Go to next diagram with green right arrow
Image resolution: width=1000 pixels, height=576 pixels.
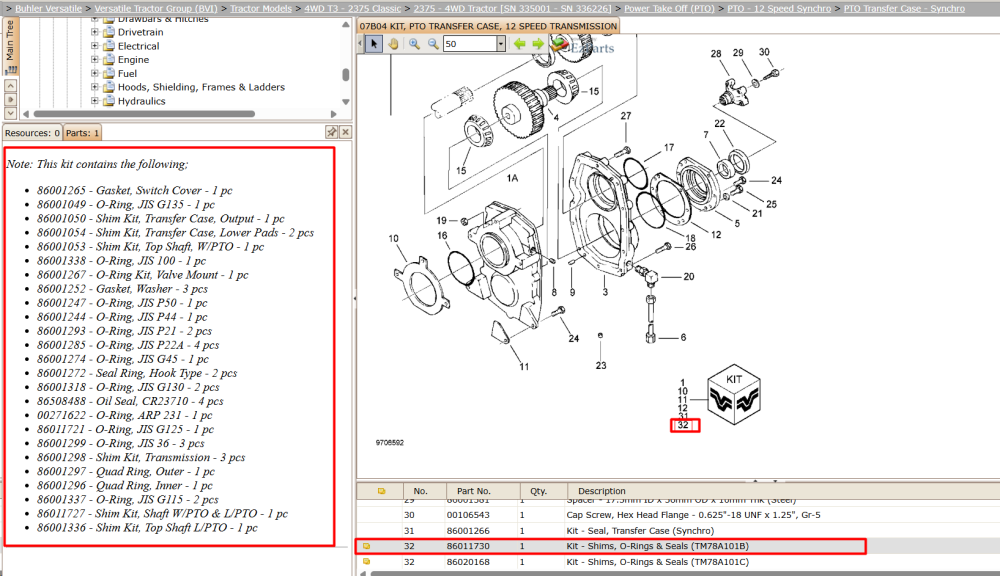pyautogui.click(x=538, y=44)
